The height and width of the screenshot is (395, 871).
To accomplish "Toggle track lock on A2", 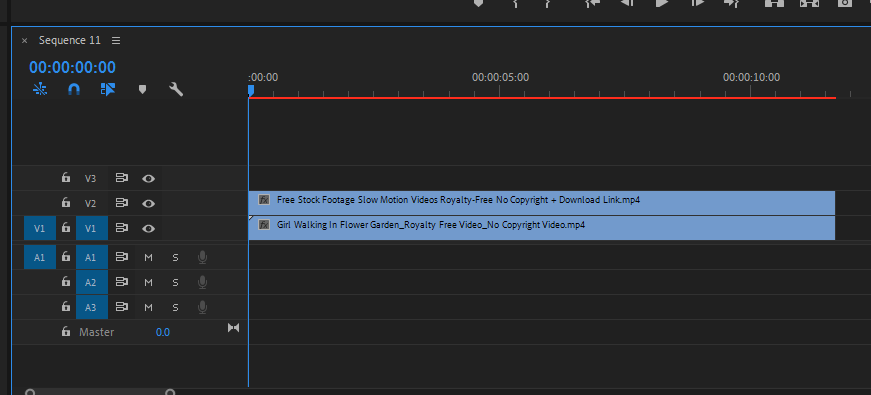I will [x=66, y=282].
